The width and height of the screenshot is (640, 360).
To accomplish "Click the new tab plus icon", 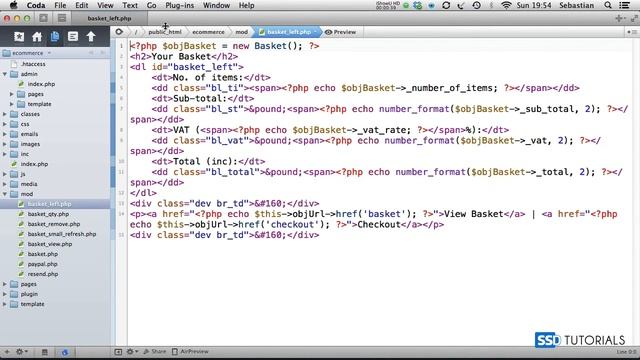I will tap(620, 18).
